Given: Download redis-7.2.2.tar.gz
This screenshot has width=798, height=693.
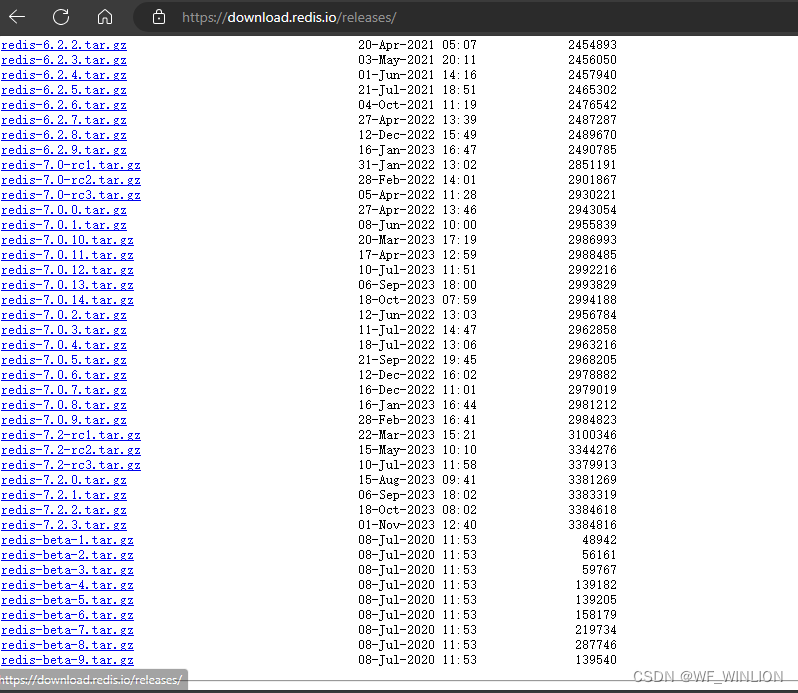Looking at the screenshot, I should 64,510.
